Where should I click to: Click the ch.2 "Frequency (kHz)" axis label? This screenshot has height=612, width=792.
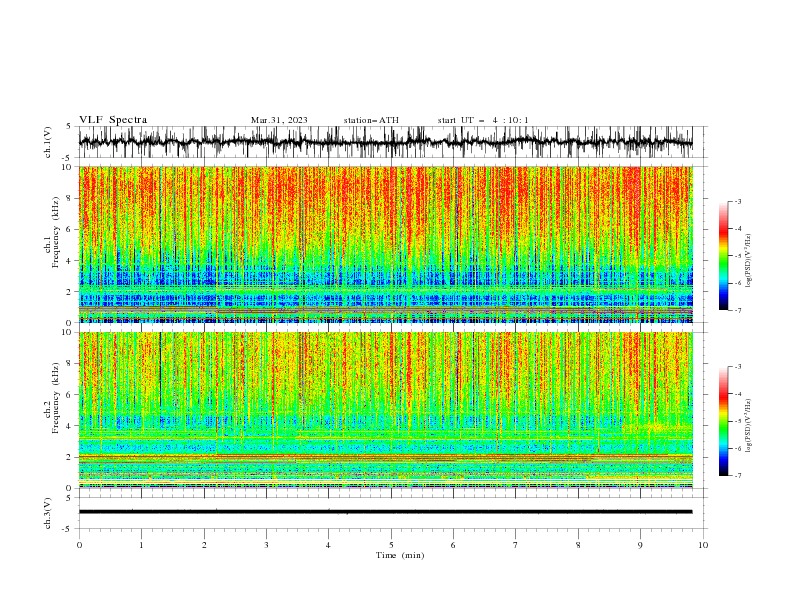coord(56,398)
